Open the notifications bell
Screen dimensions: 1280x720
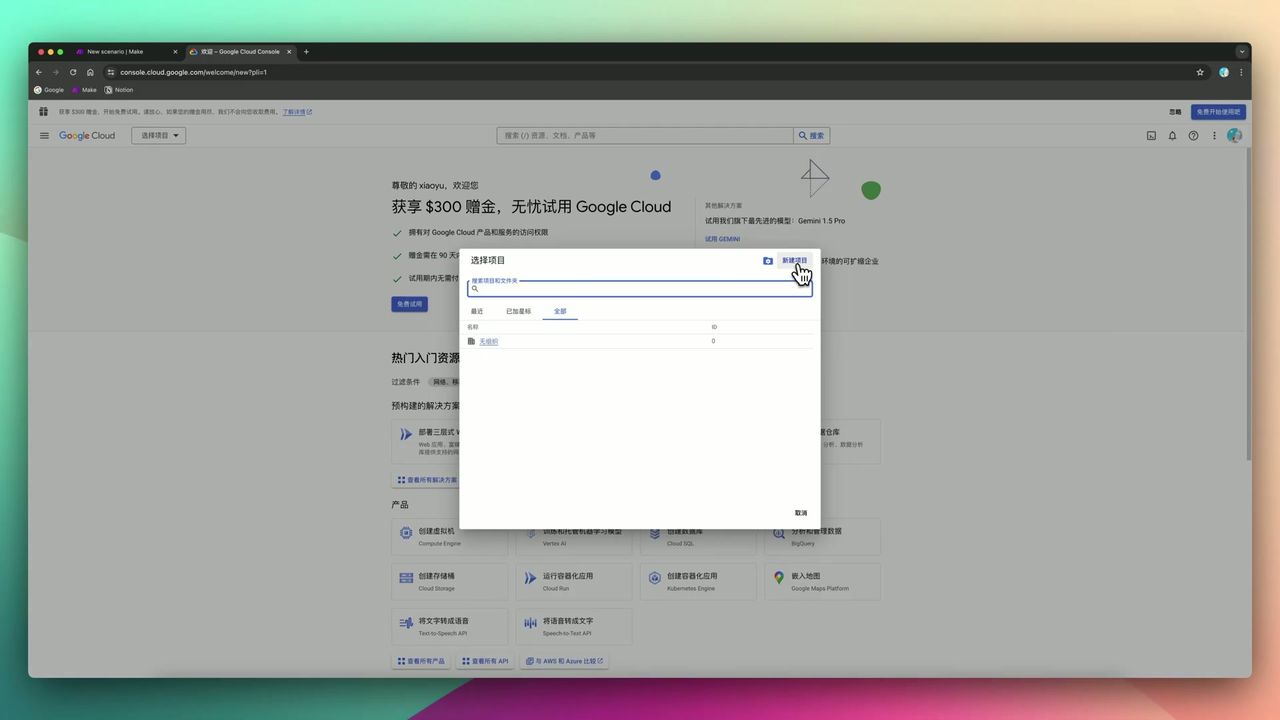(1172, 135)
